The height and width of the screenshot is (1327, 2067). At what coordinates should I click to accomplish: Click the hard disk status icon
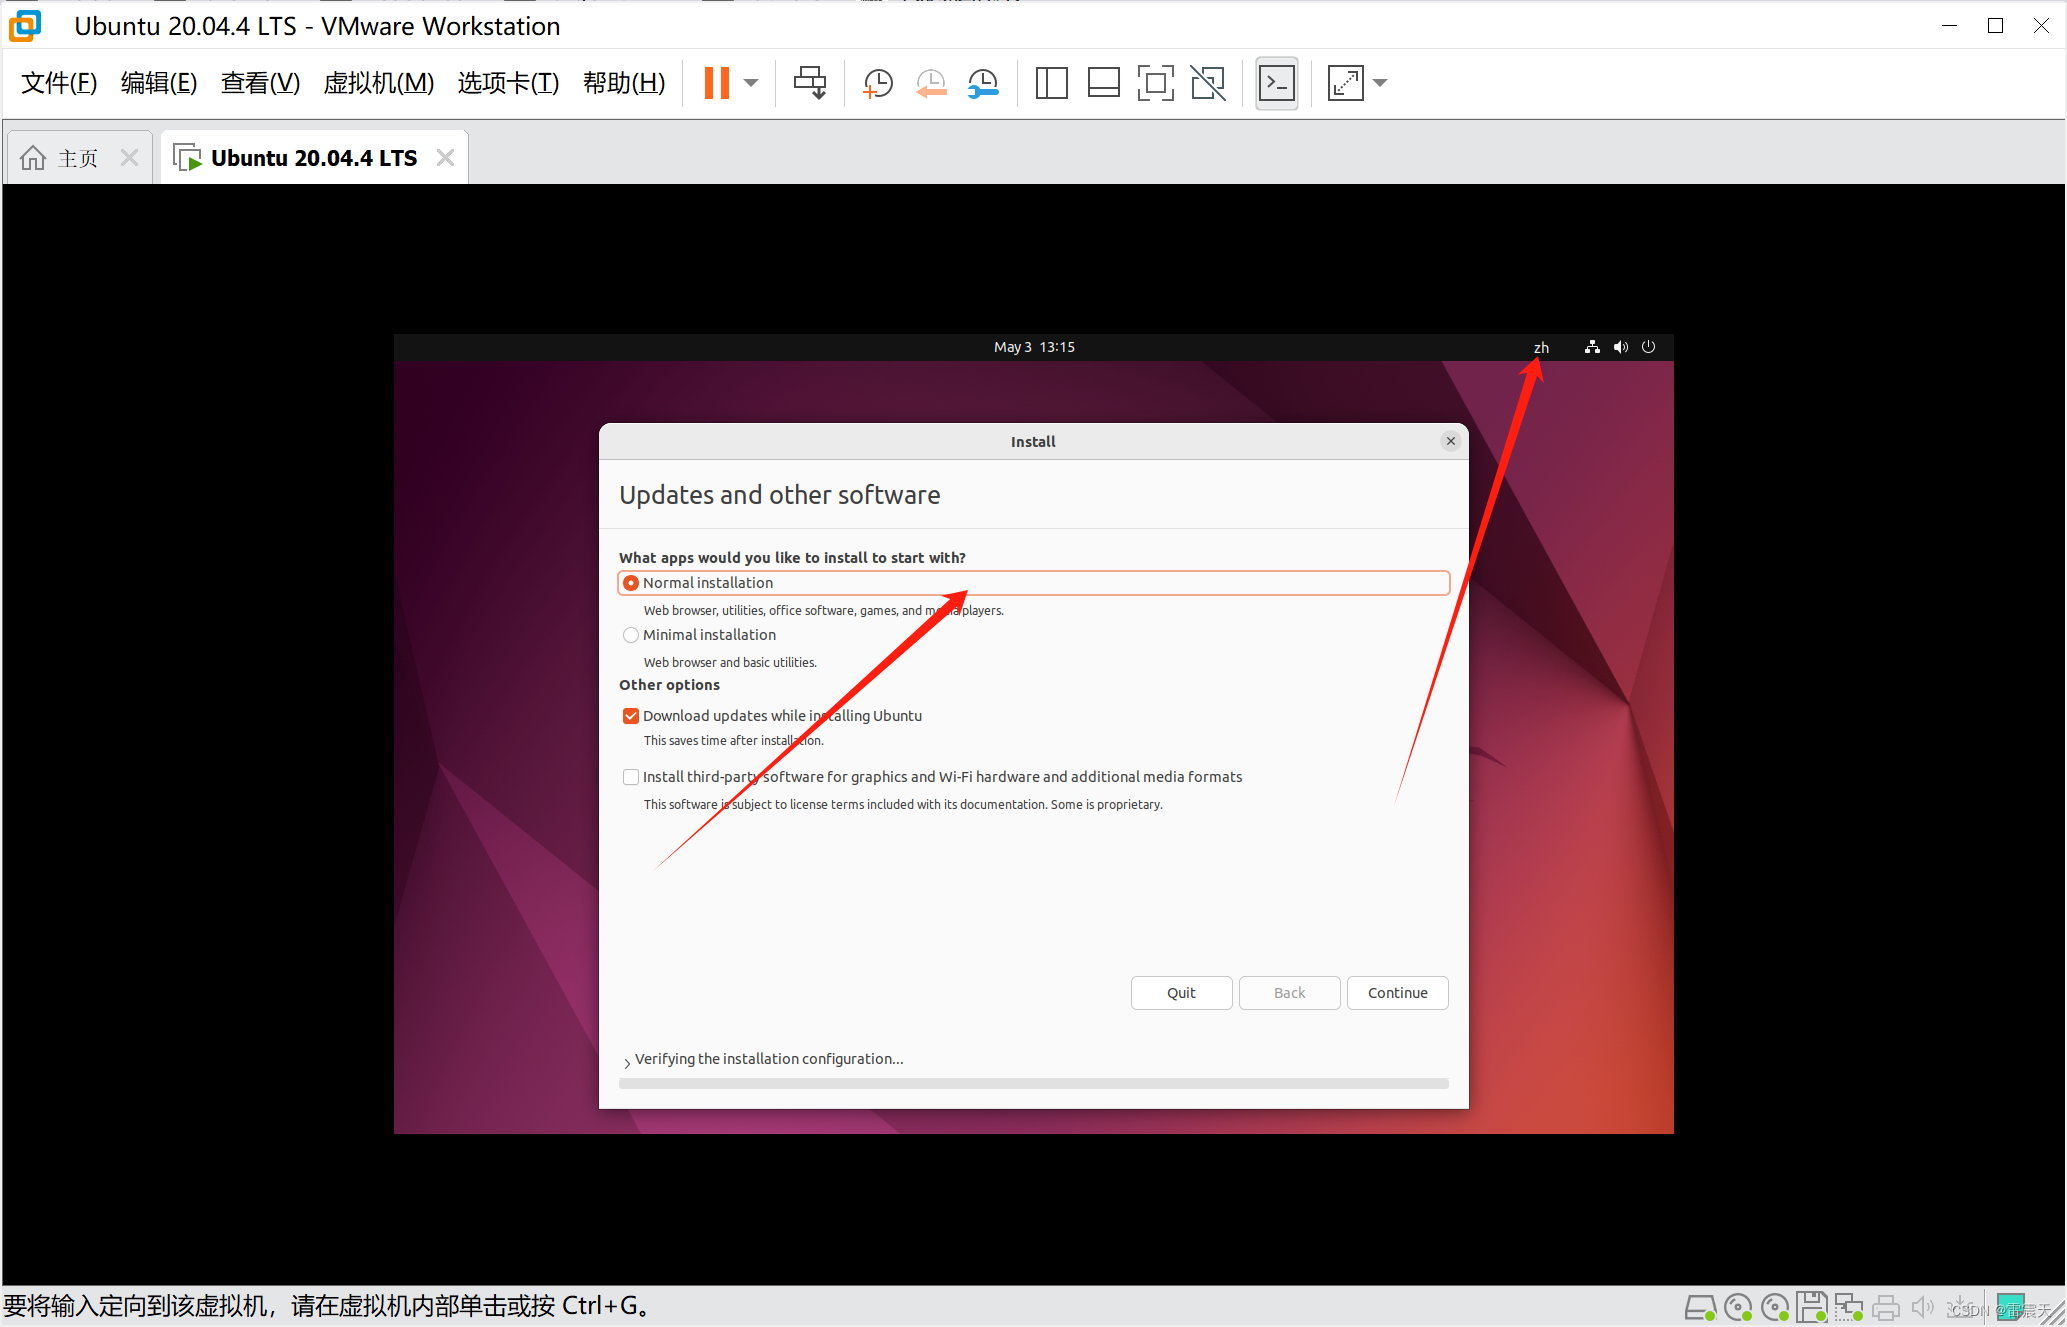point(1700,1307)
